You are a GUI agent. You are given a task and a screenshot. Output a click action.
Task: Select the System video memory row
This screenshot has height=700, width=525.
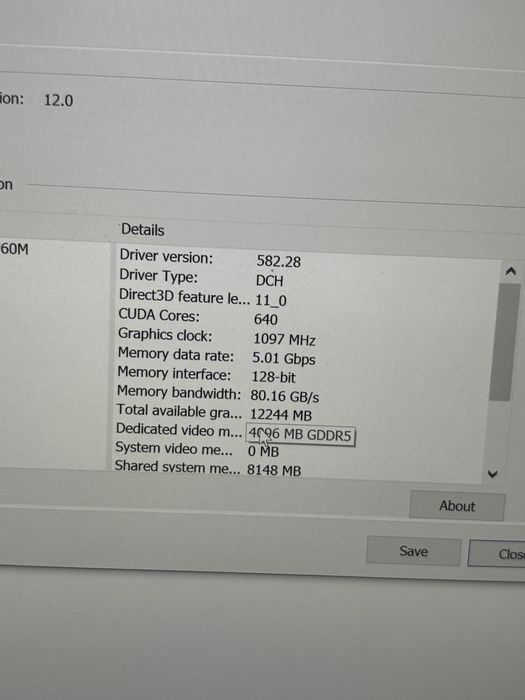click(x=197, y=450)
